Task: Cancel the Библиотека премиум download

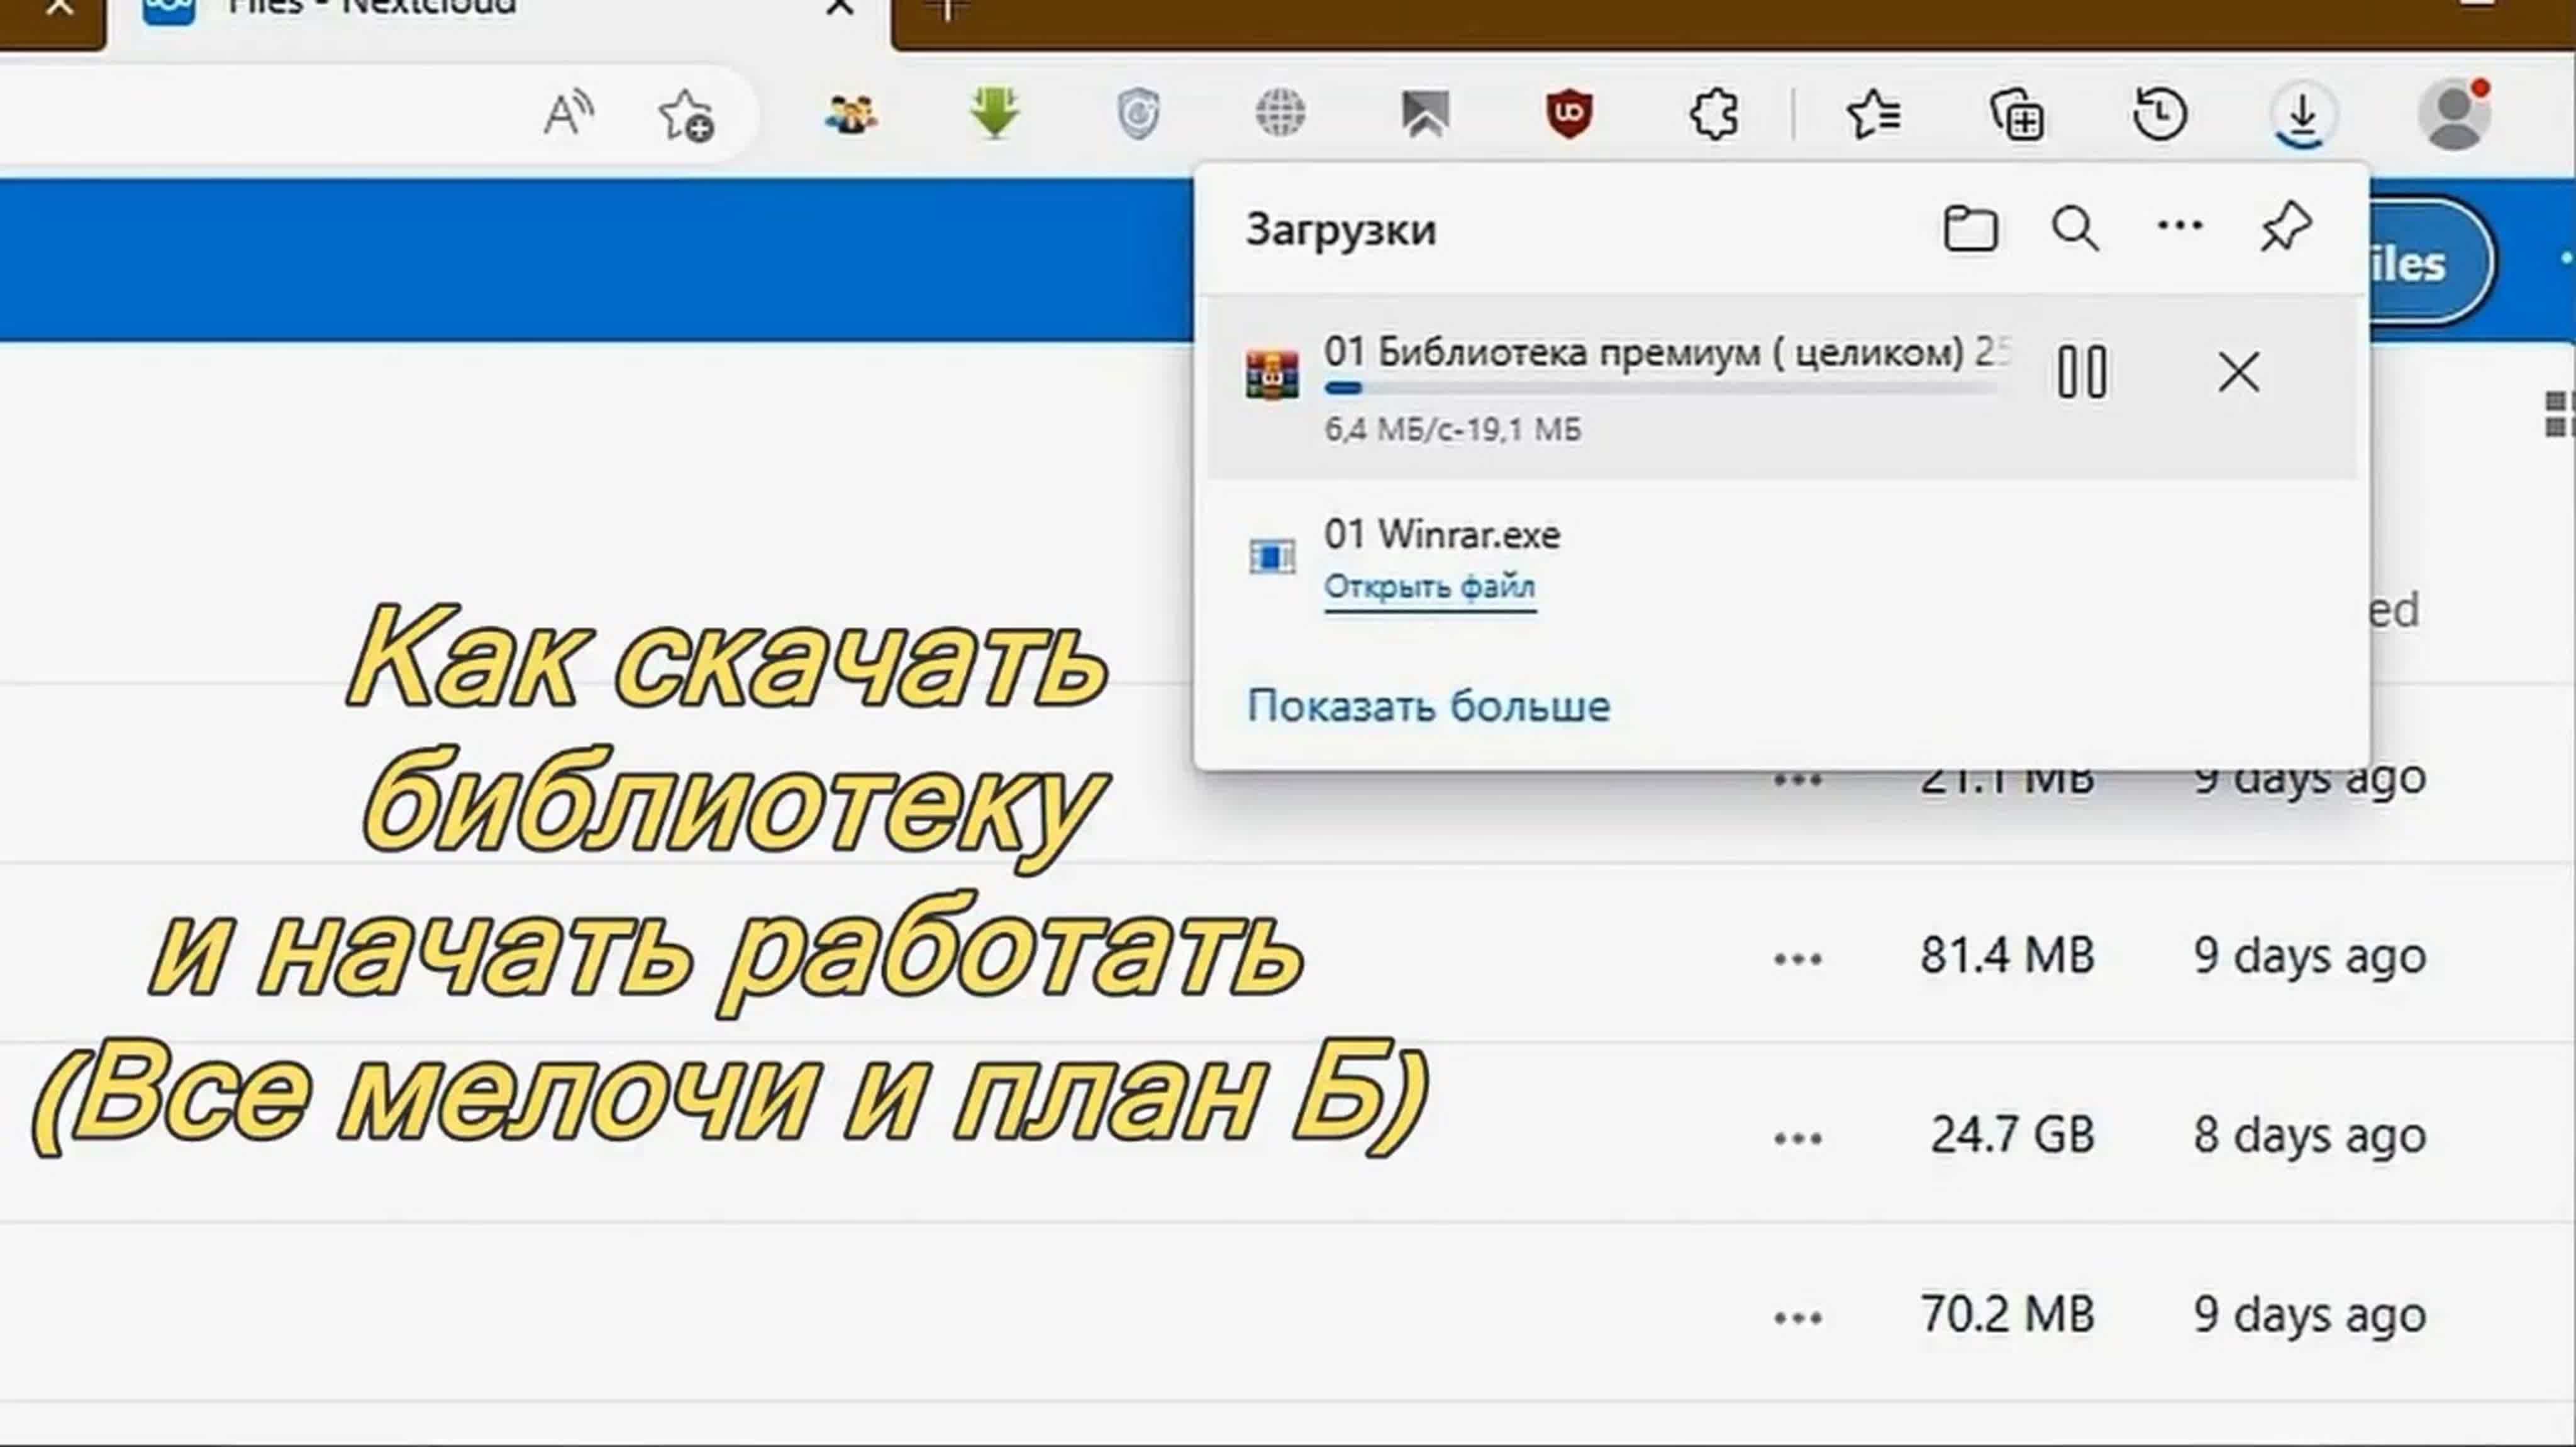Action: coord(2238,372)
